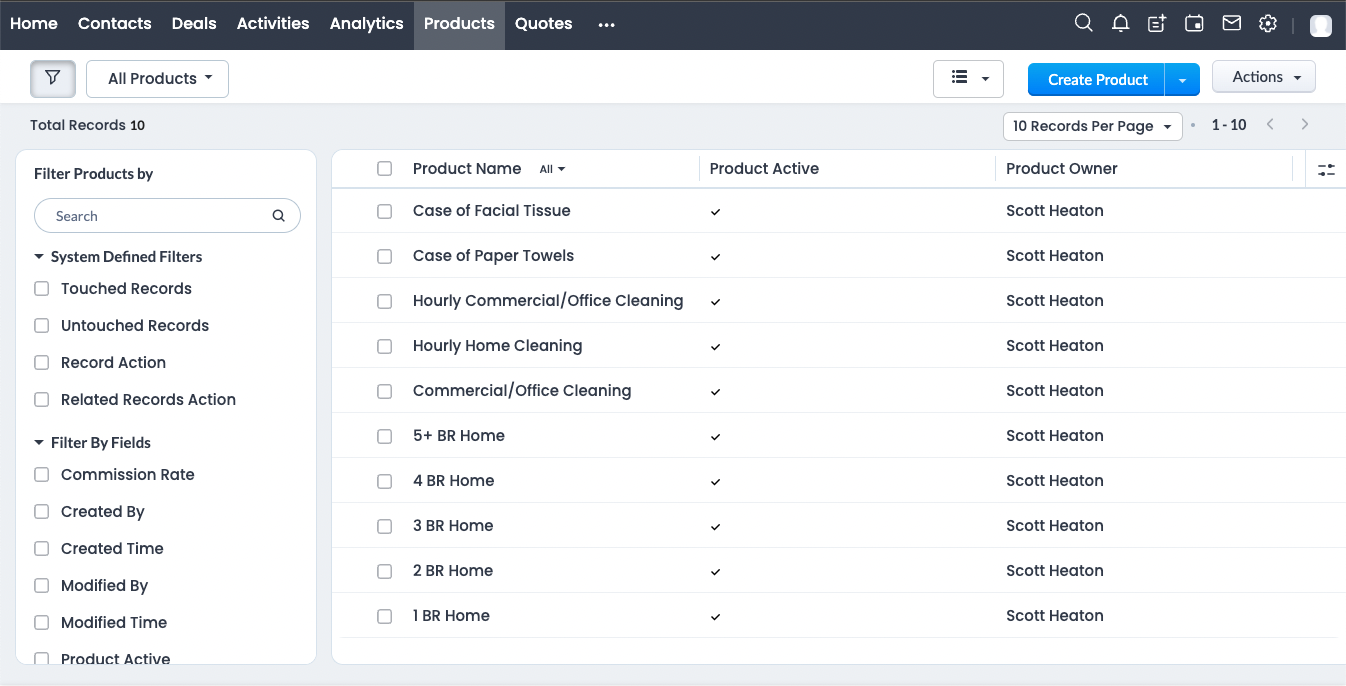Enable the Commission Rate field filter

tap(42, 475)
